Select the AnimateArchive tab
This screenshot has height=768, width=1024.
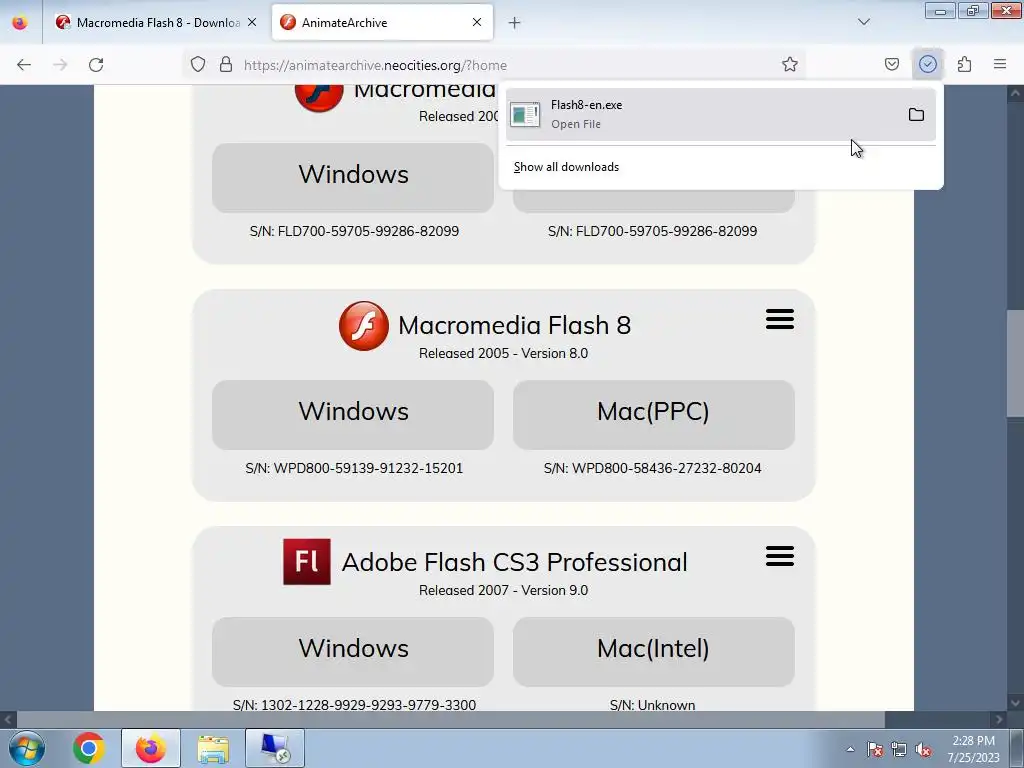pyautogui.click(x=382, y=23)
